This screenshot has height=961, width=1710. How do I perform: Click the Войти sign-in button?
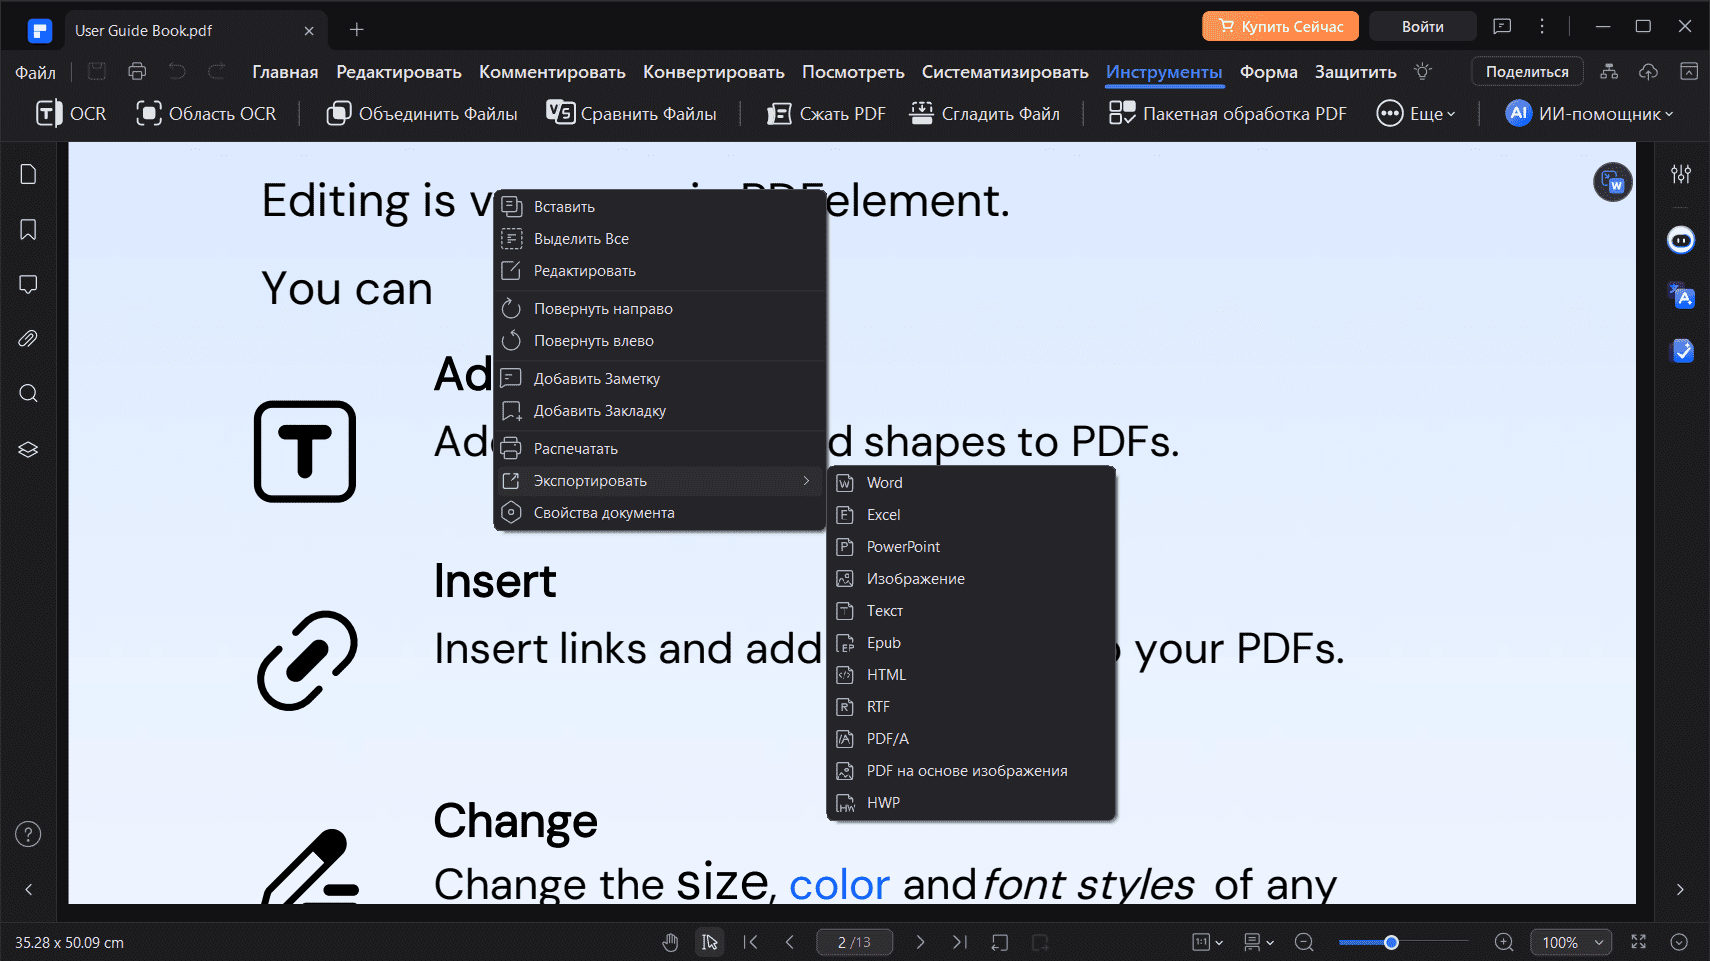pyautogui.click(x=1422, y=27)
